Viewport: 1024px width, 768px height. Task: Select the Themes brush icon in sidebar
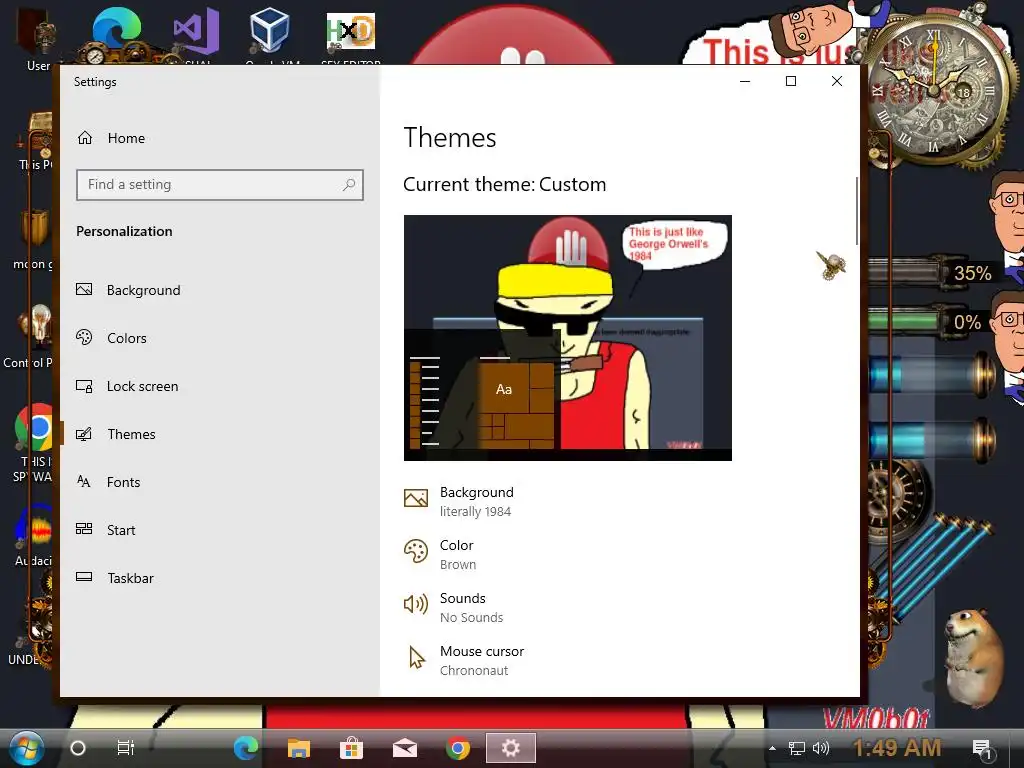pos(84,434)
